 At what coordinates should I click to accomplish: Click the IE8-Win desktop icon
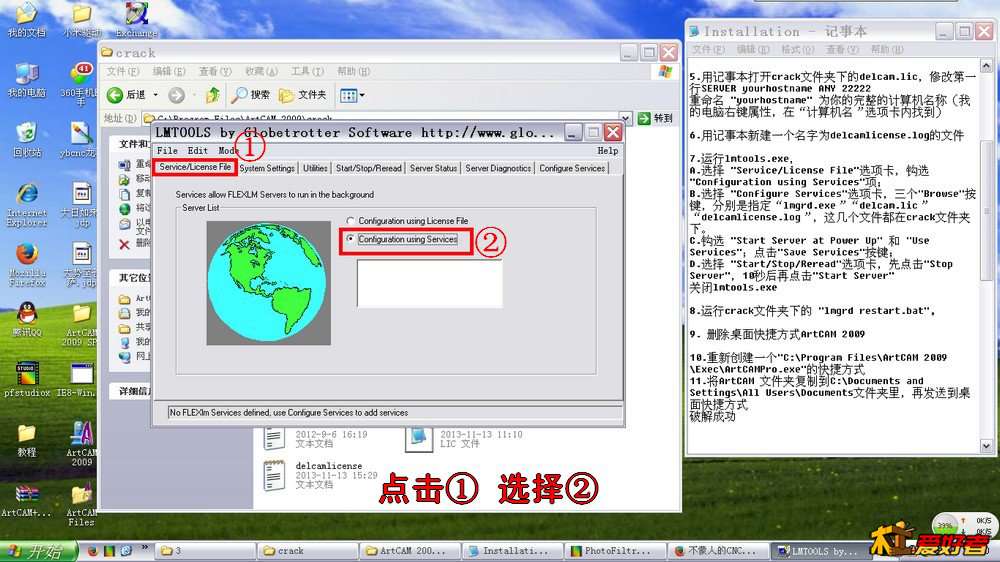point(80,380)
